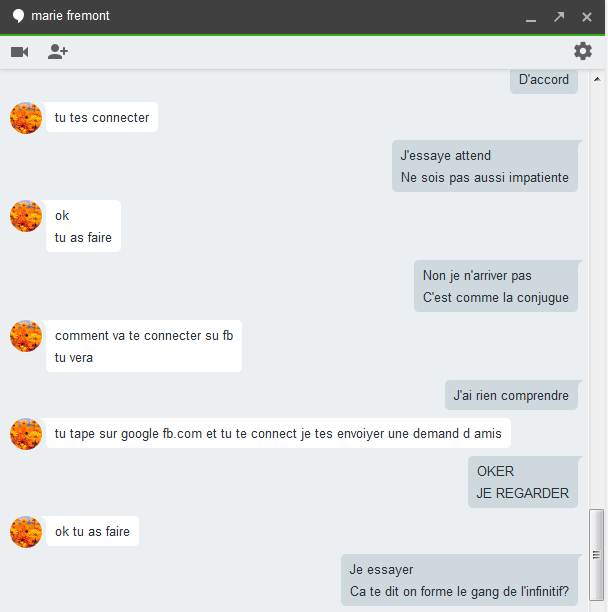Viewport: 608px width, 612px height.
Task: Start a video call with the camera icon
Action: click(20, 52)
